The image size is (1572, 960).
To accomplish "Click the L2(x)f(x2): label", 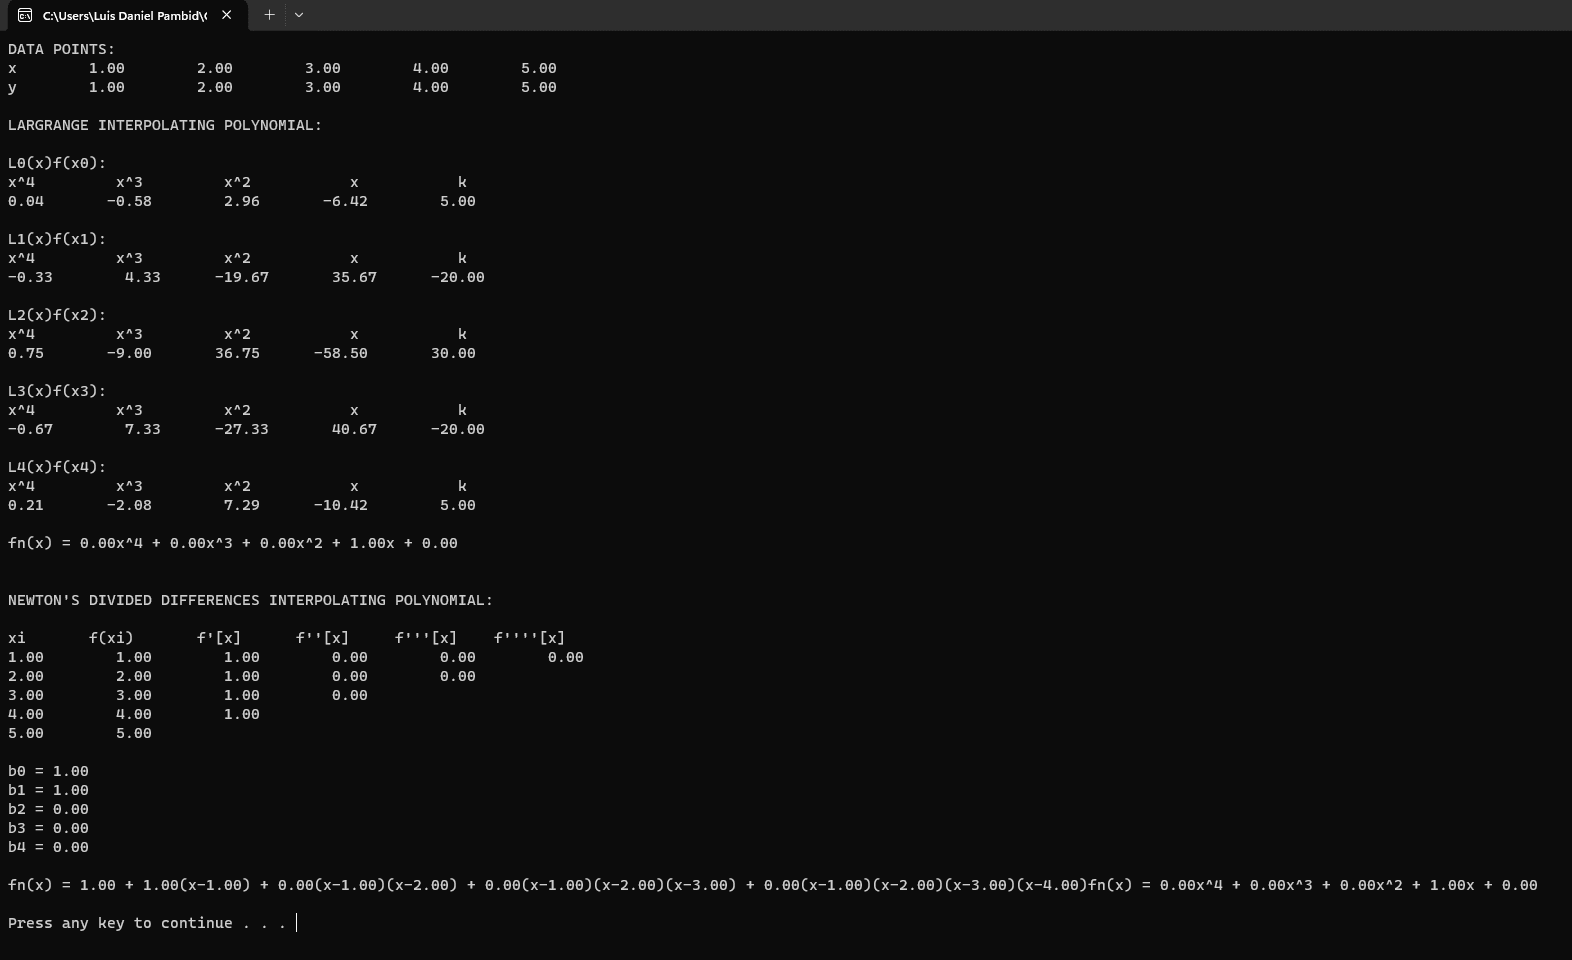I will 57,315.
